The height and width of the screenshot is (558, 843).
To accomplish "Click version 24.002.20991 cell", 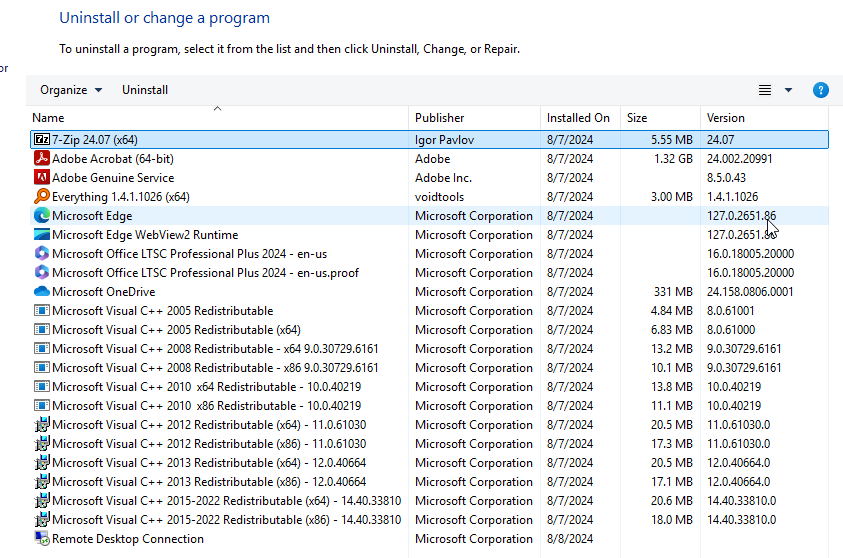I will click(x=739, y=159).
